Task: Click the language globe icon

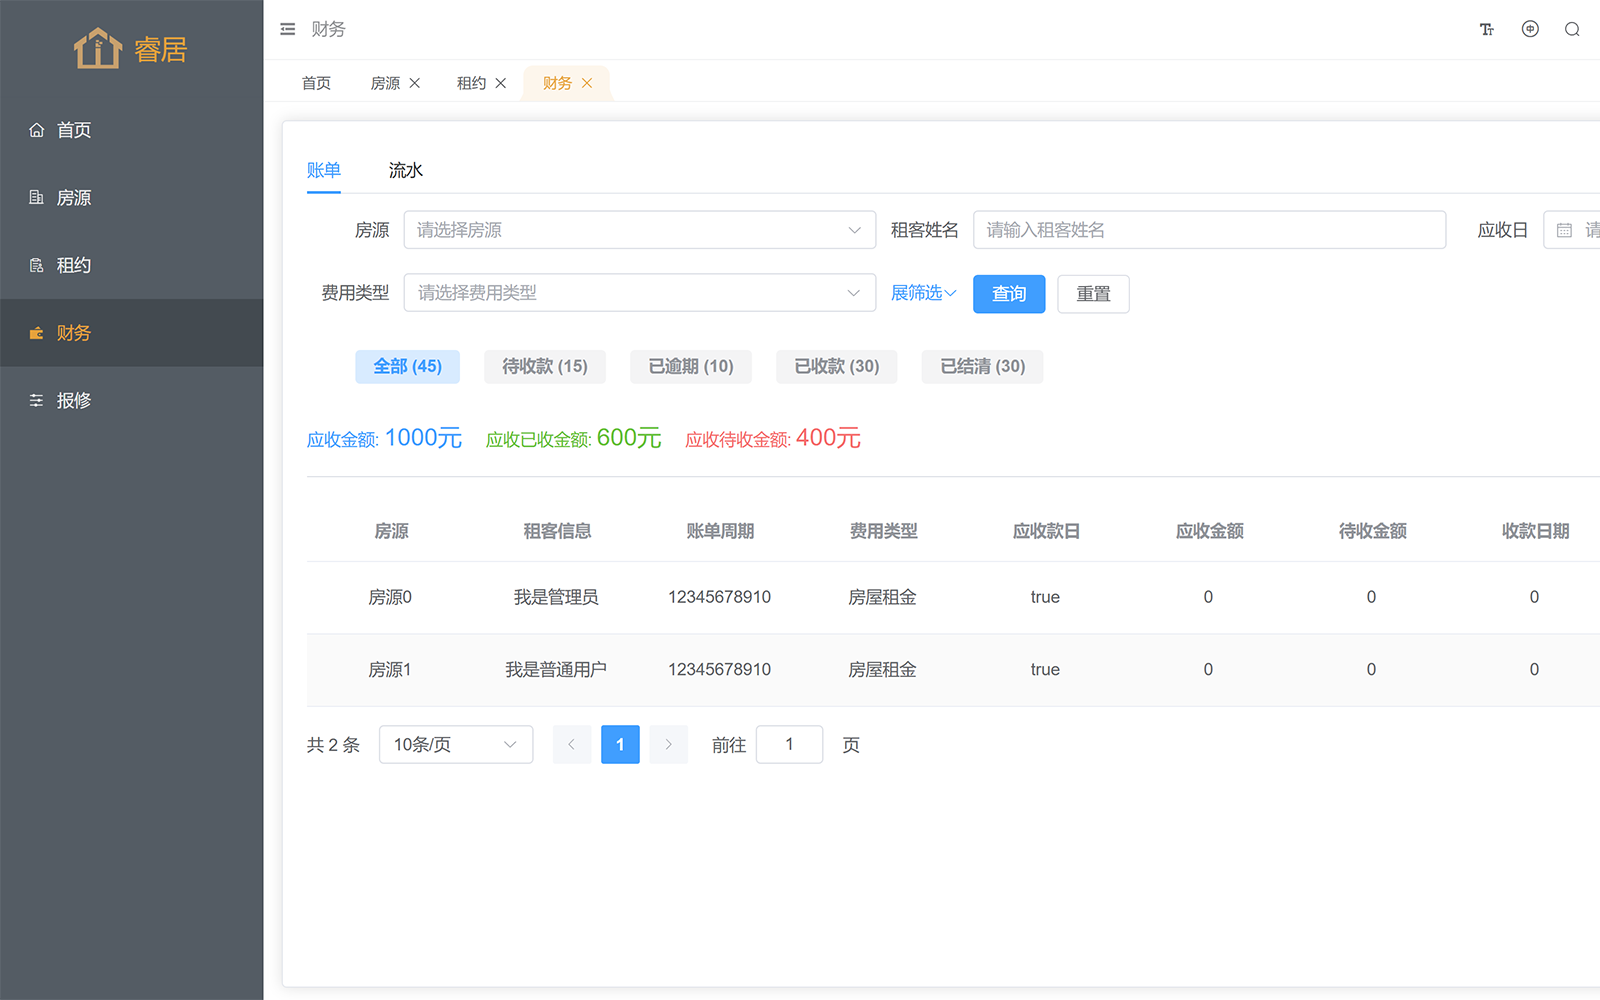Action: (x=1530, y=29)
